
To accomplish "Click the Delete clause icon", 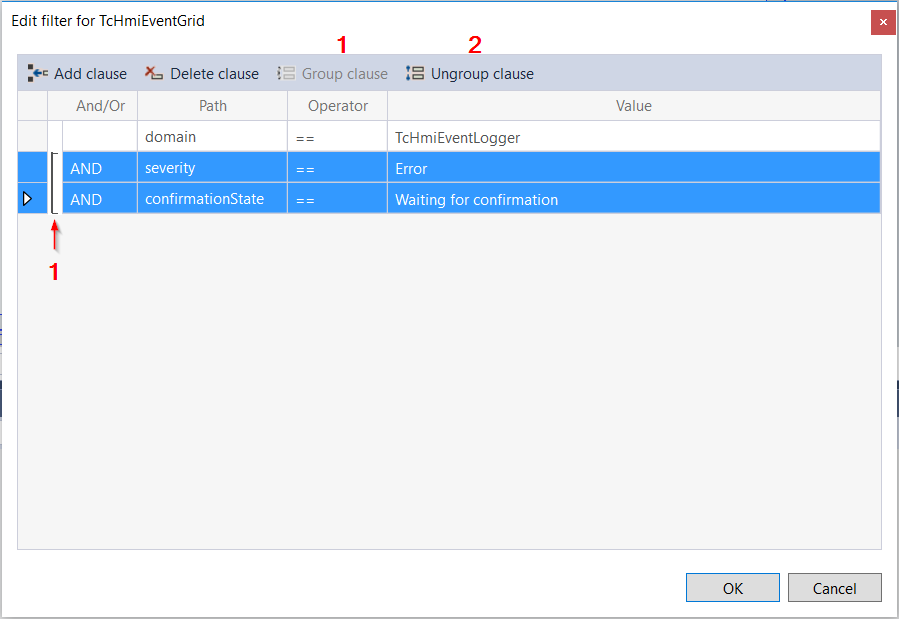I will click(x=154, y=73).
